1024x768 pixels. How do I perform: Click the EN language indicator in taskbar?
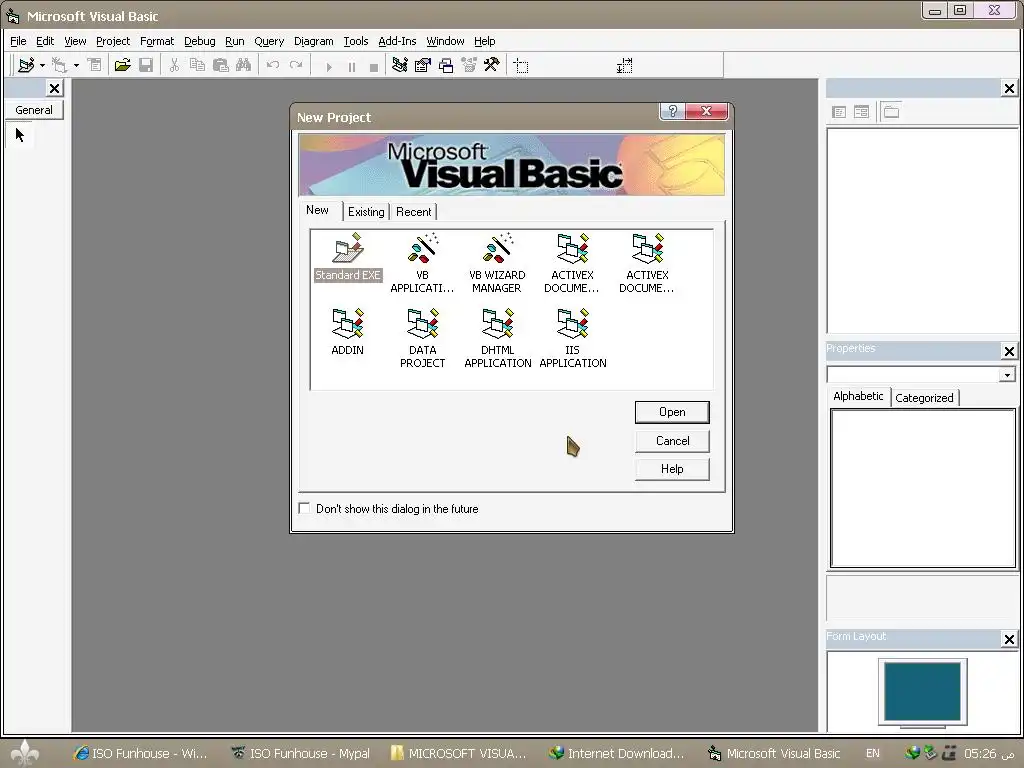tap(872, 753)
